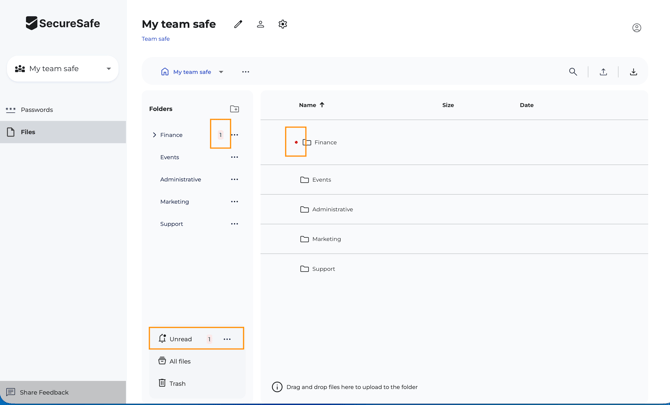The height and width of the screenshot is (405, 670).
Task: Click the download icon in toolbar
Action: click(633, 72)
